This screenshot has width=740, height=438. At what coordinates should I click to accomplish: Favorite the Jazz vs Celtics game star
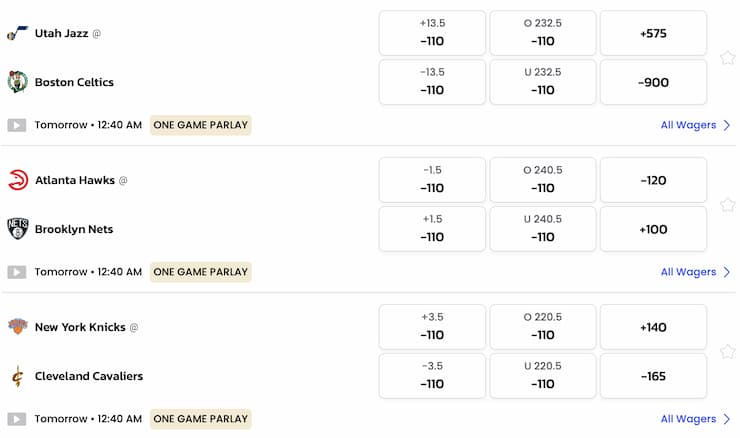(727, 58)
